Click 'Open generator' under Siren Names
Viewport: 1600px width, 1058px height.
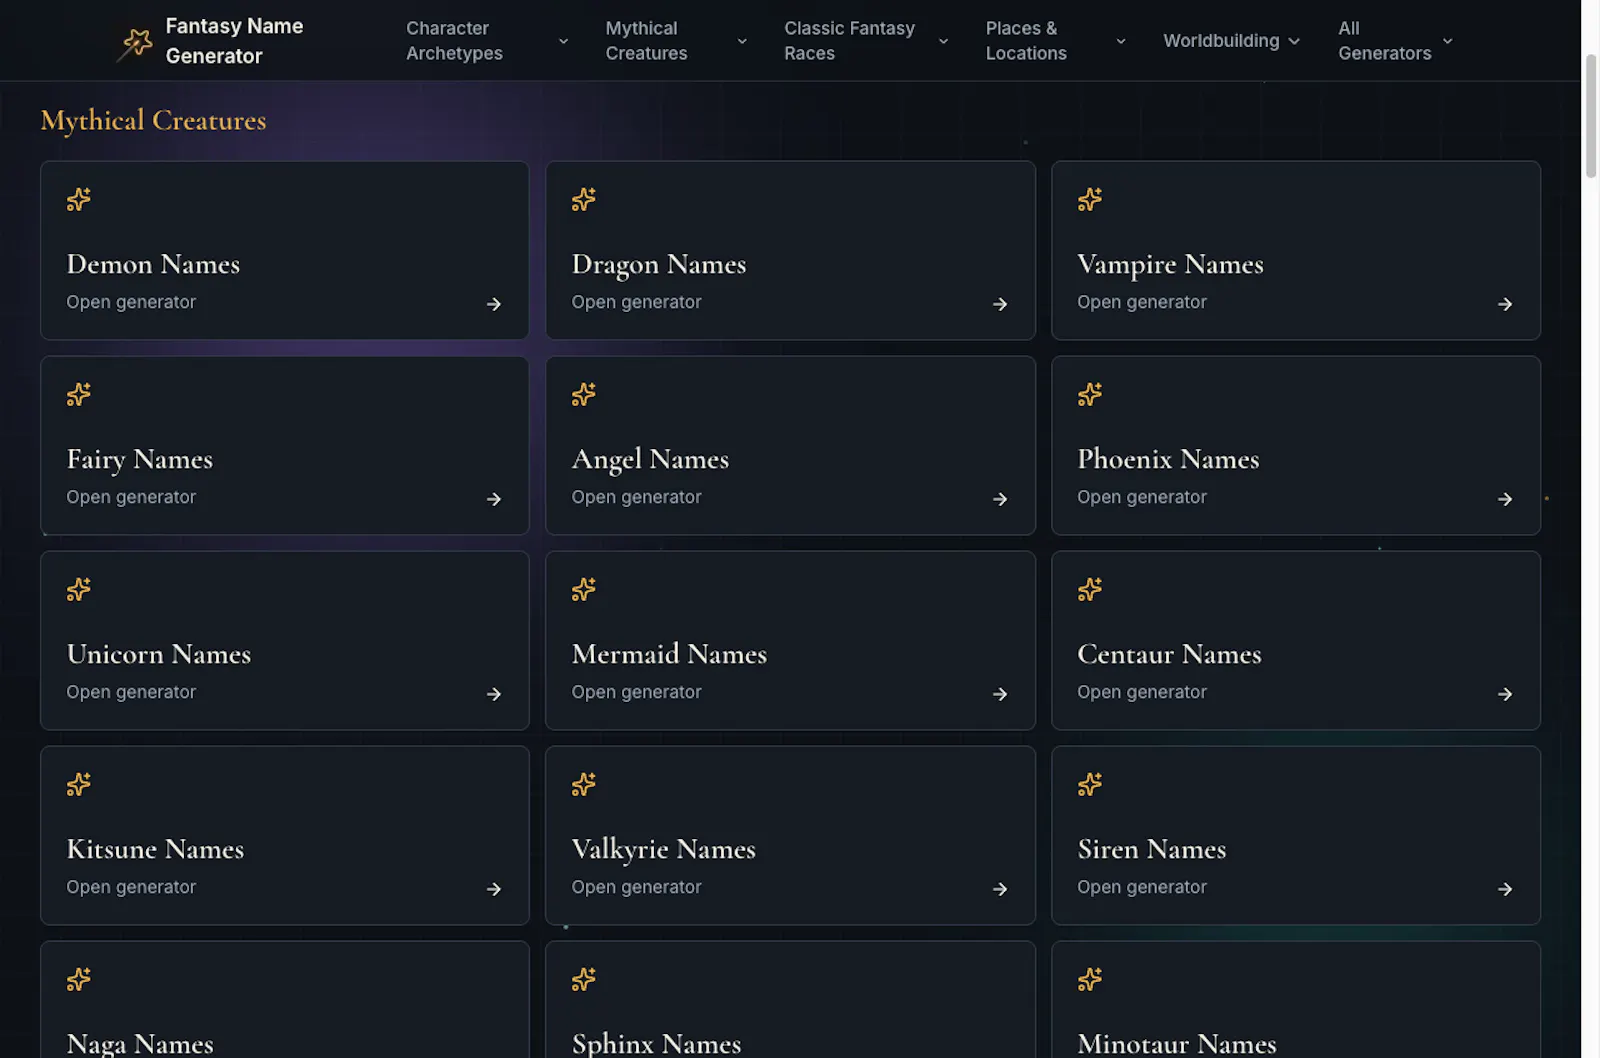point(1142,887)
